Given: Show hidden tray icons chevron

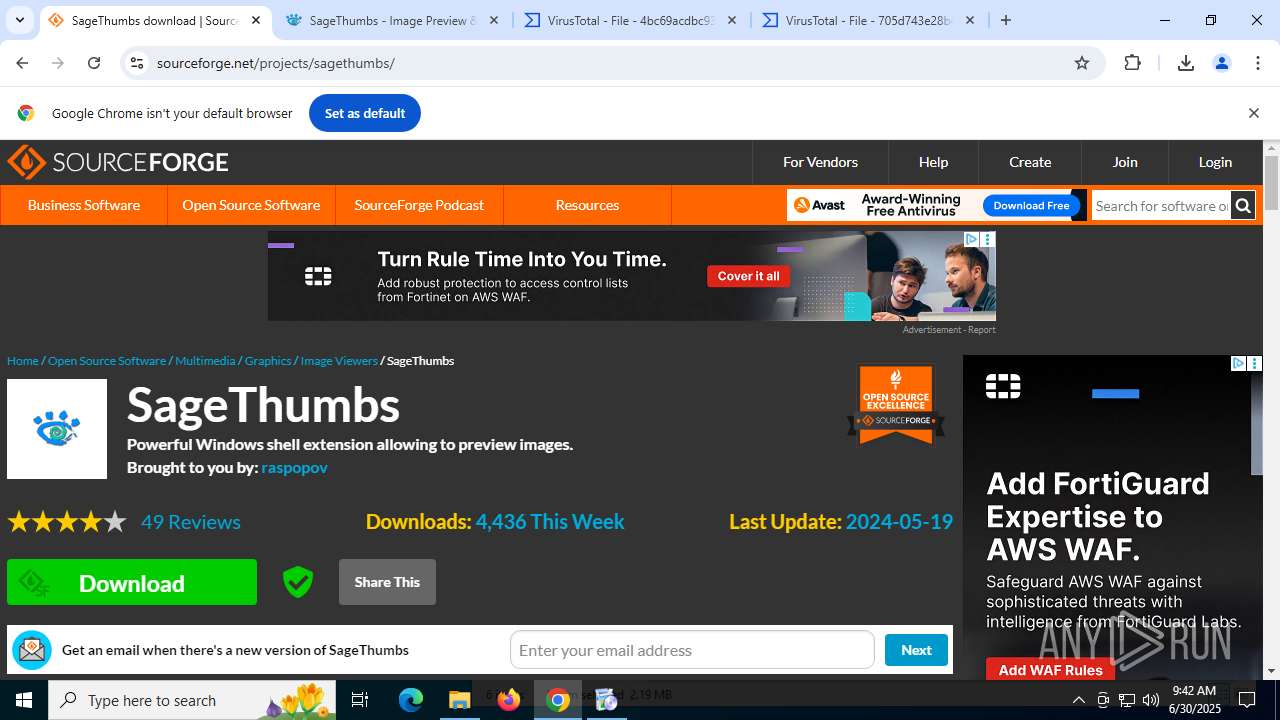Looking at the screenshot, I should [1078, 700].
